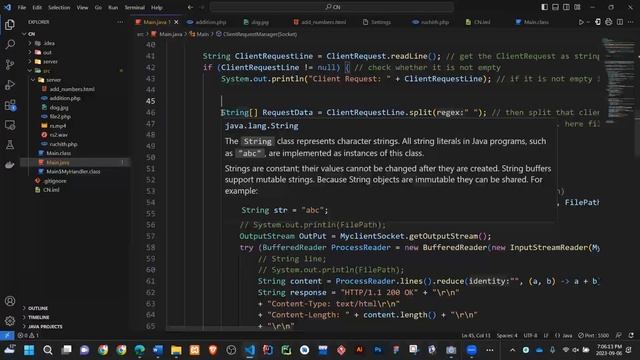This screenshot has height=360, width=640.
Task: Click the Ln 45, Col 11 cursor position
Action: 476,336
